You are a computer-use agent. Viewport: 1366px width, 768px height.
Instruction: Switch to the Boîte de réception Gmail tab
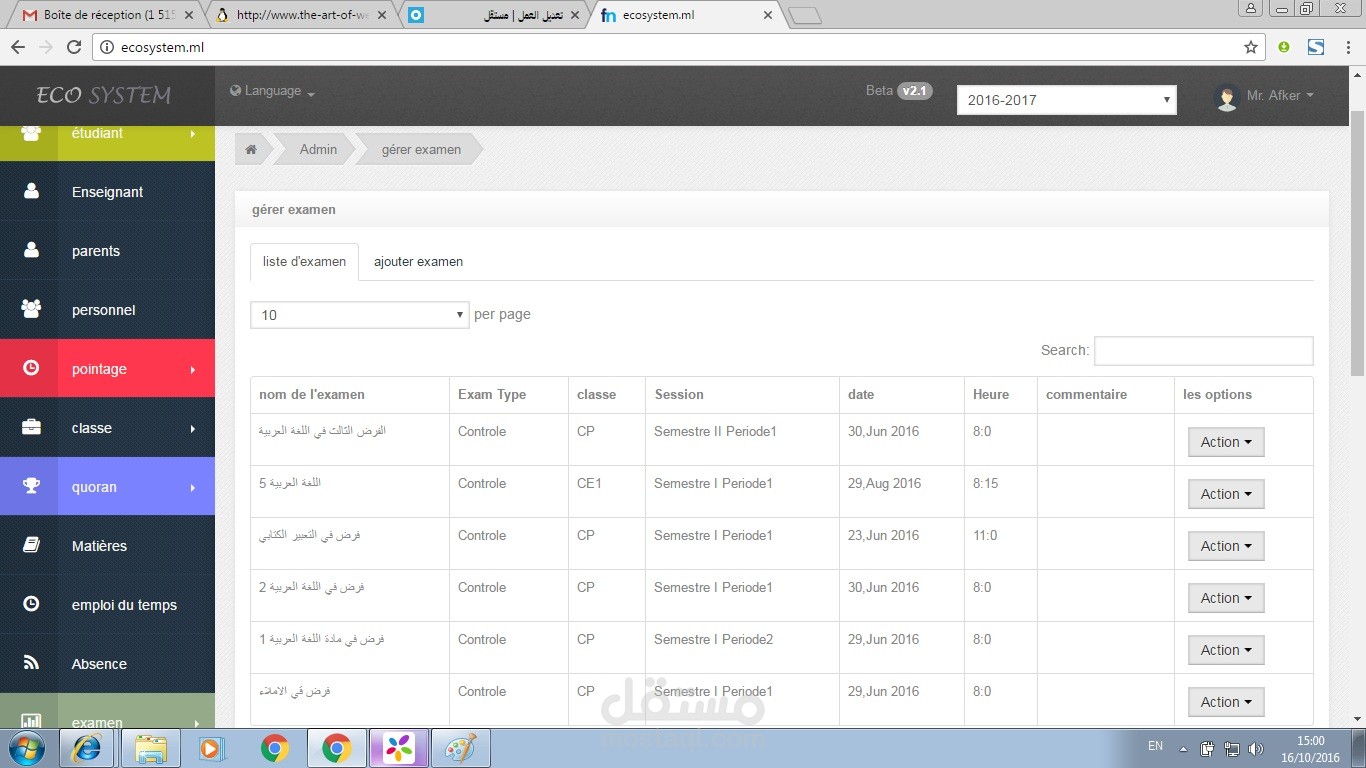100,15
